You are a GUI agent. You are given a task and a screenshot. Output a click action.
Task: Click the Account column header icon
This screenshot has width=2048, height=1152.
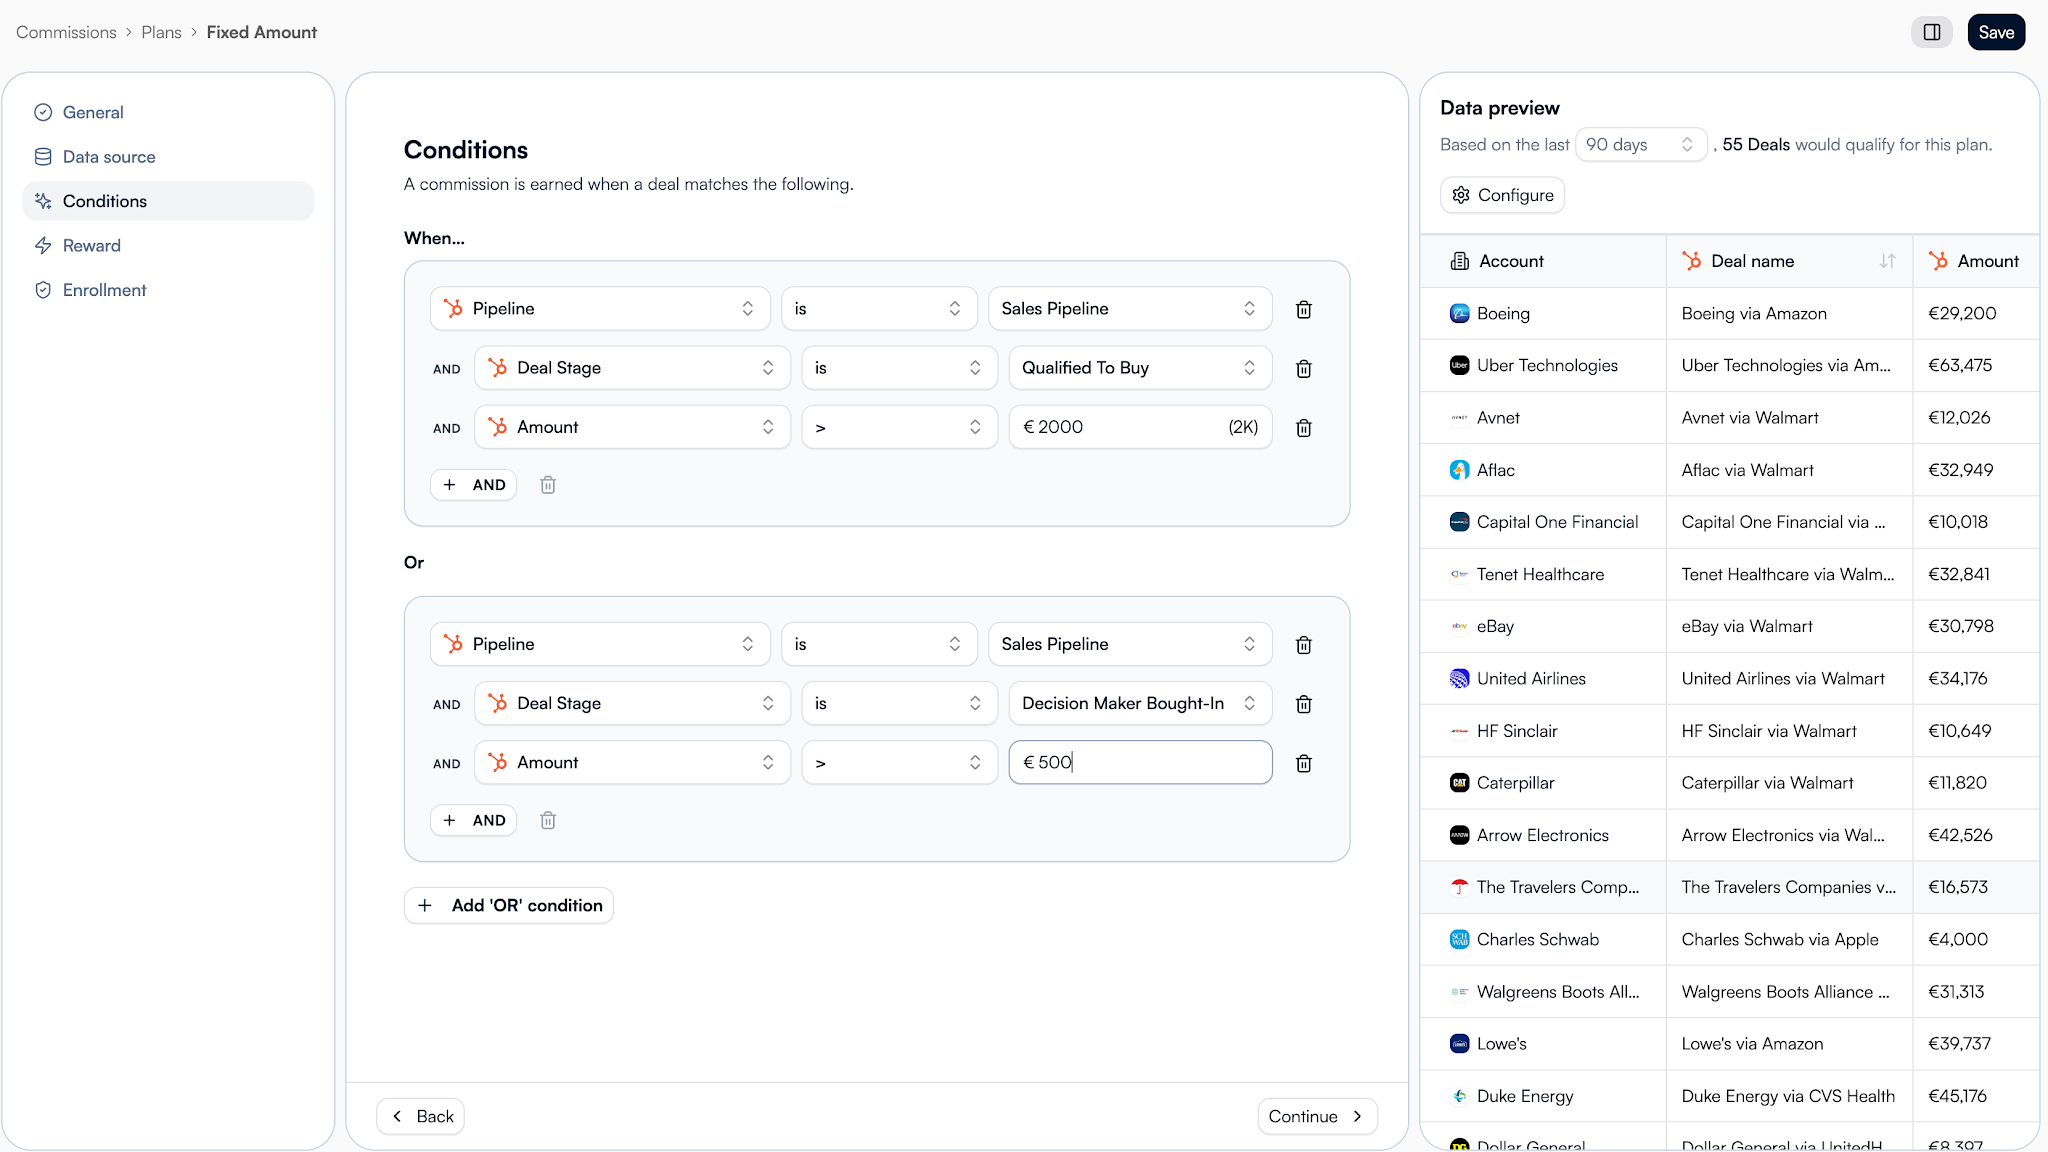pos(1459,261)
